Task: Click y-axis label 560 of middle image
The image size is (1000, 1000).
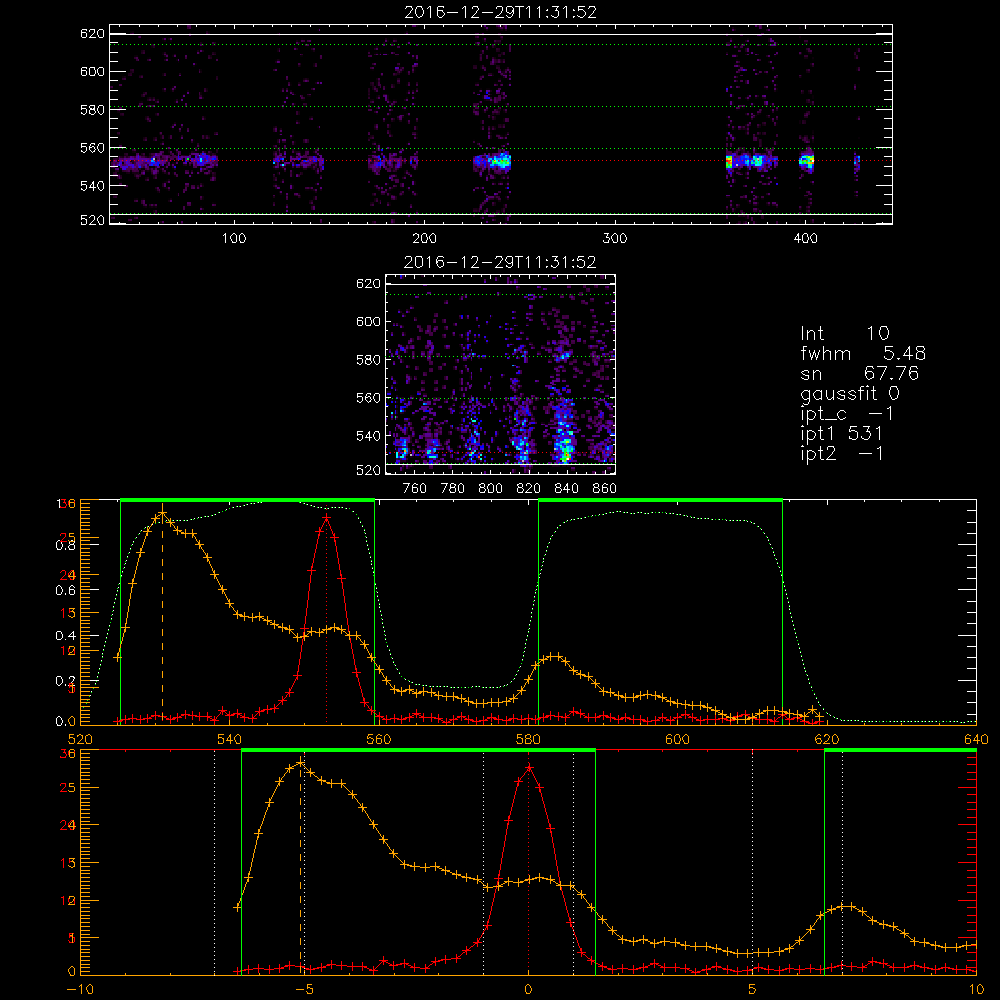Action: (x=368, y=398)
